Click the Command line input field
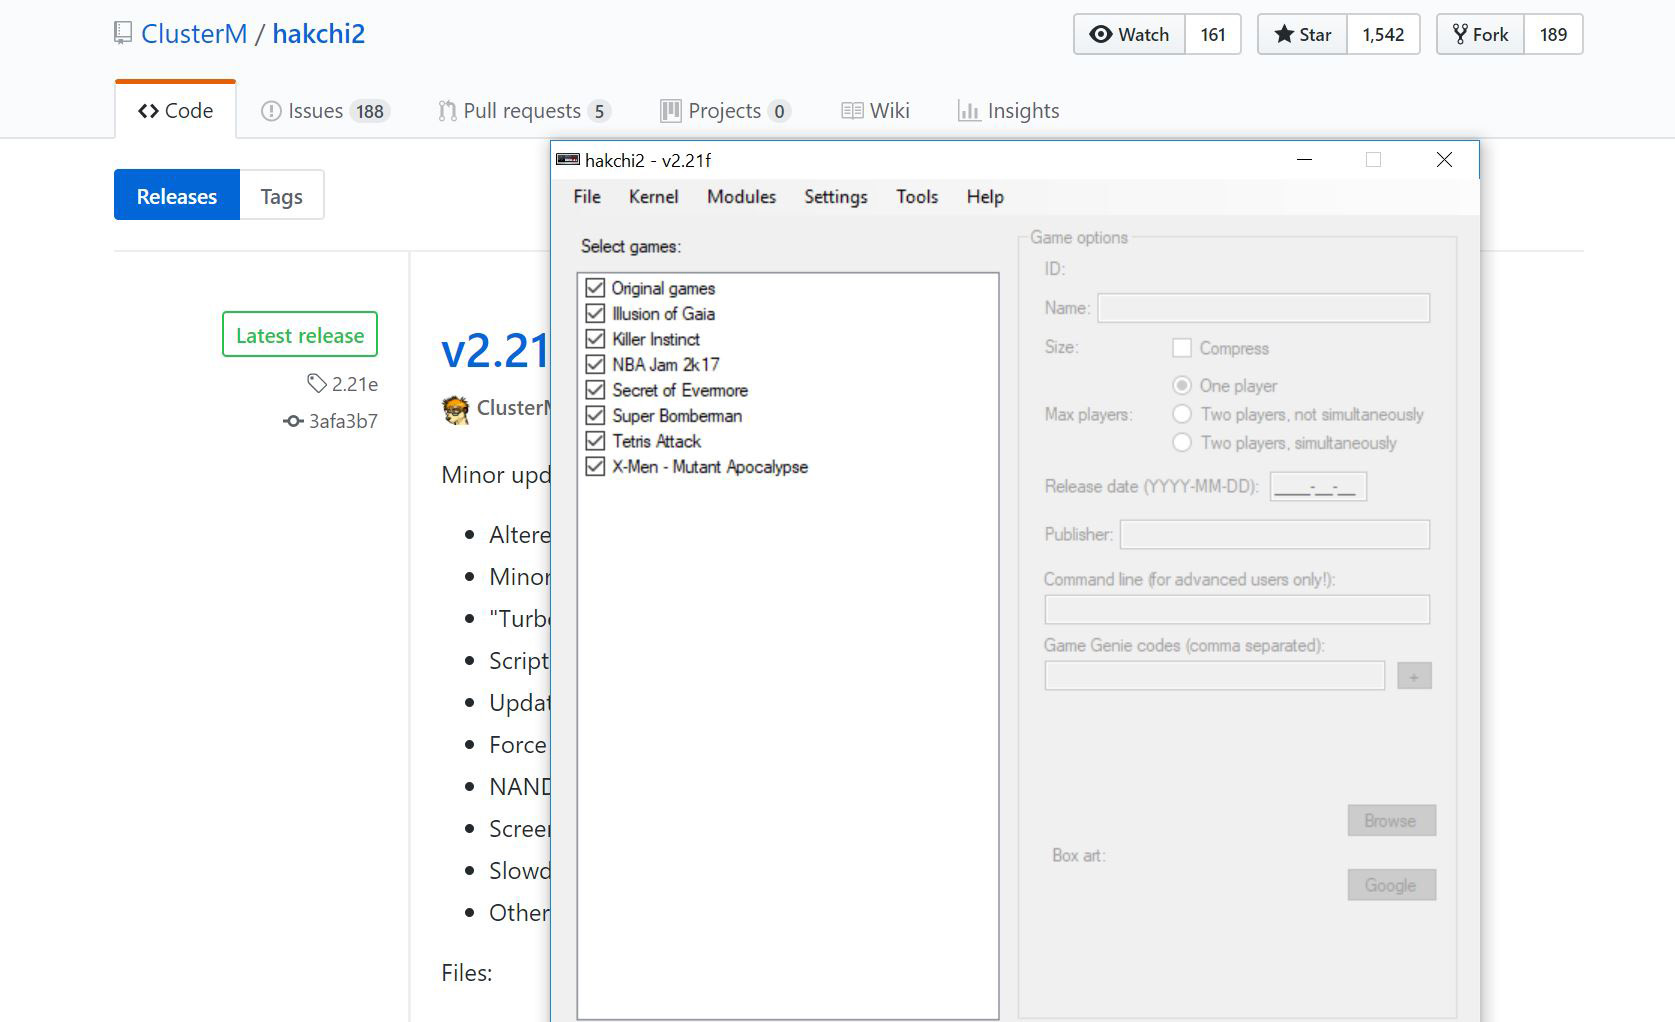 (1237, 610)
